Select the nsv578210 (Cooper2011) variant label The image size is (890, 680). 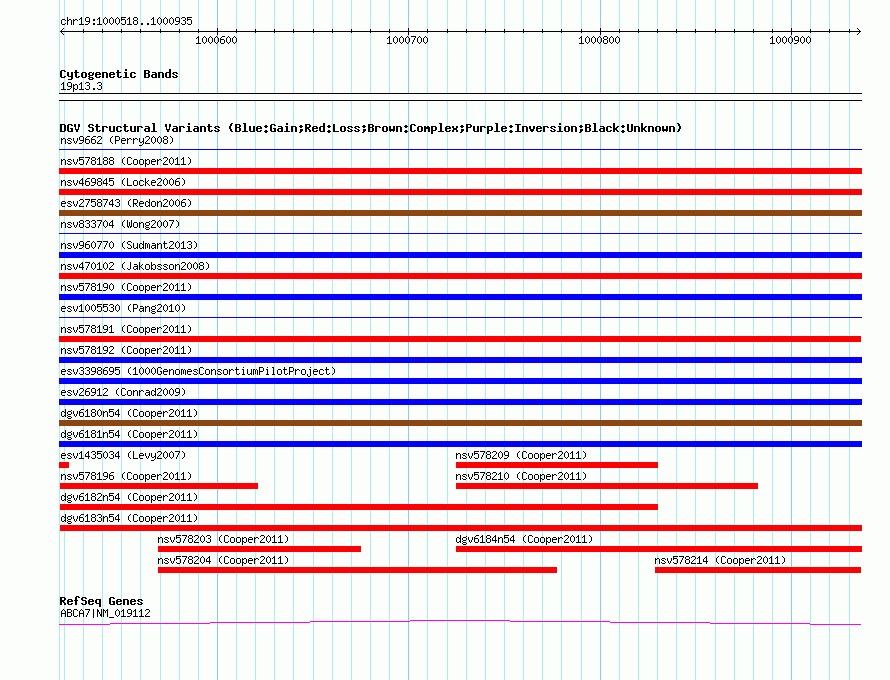point(521,476)
